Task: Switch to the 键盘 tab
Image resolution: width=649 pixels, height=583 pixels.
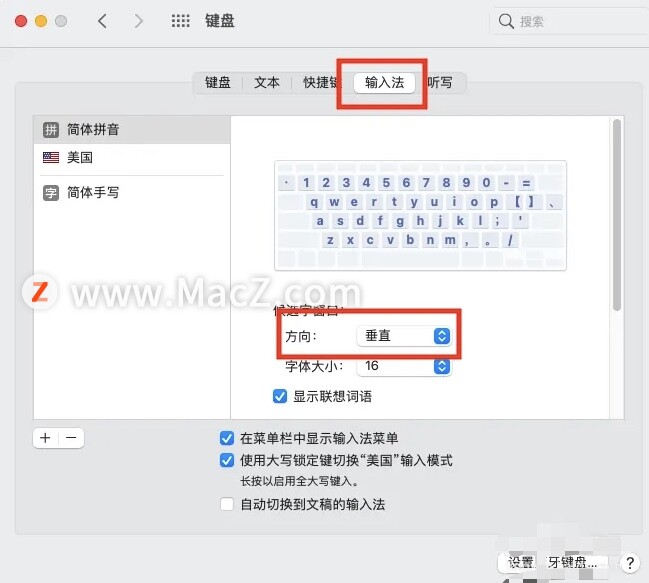Action: (218, 82)
